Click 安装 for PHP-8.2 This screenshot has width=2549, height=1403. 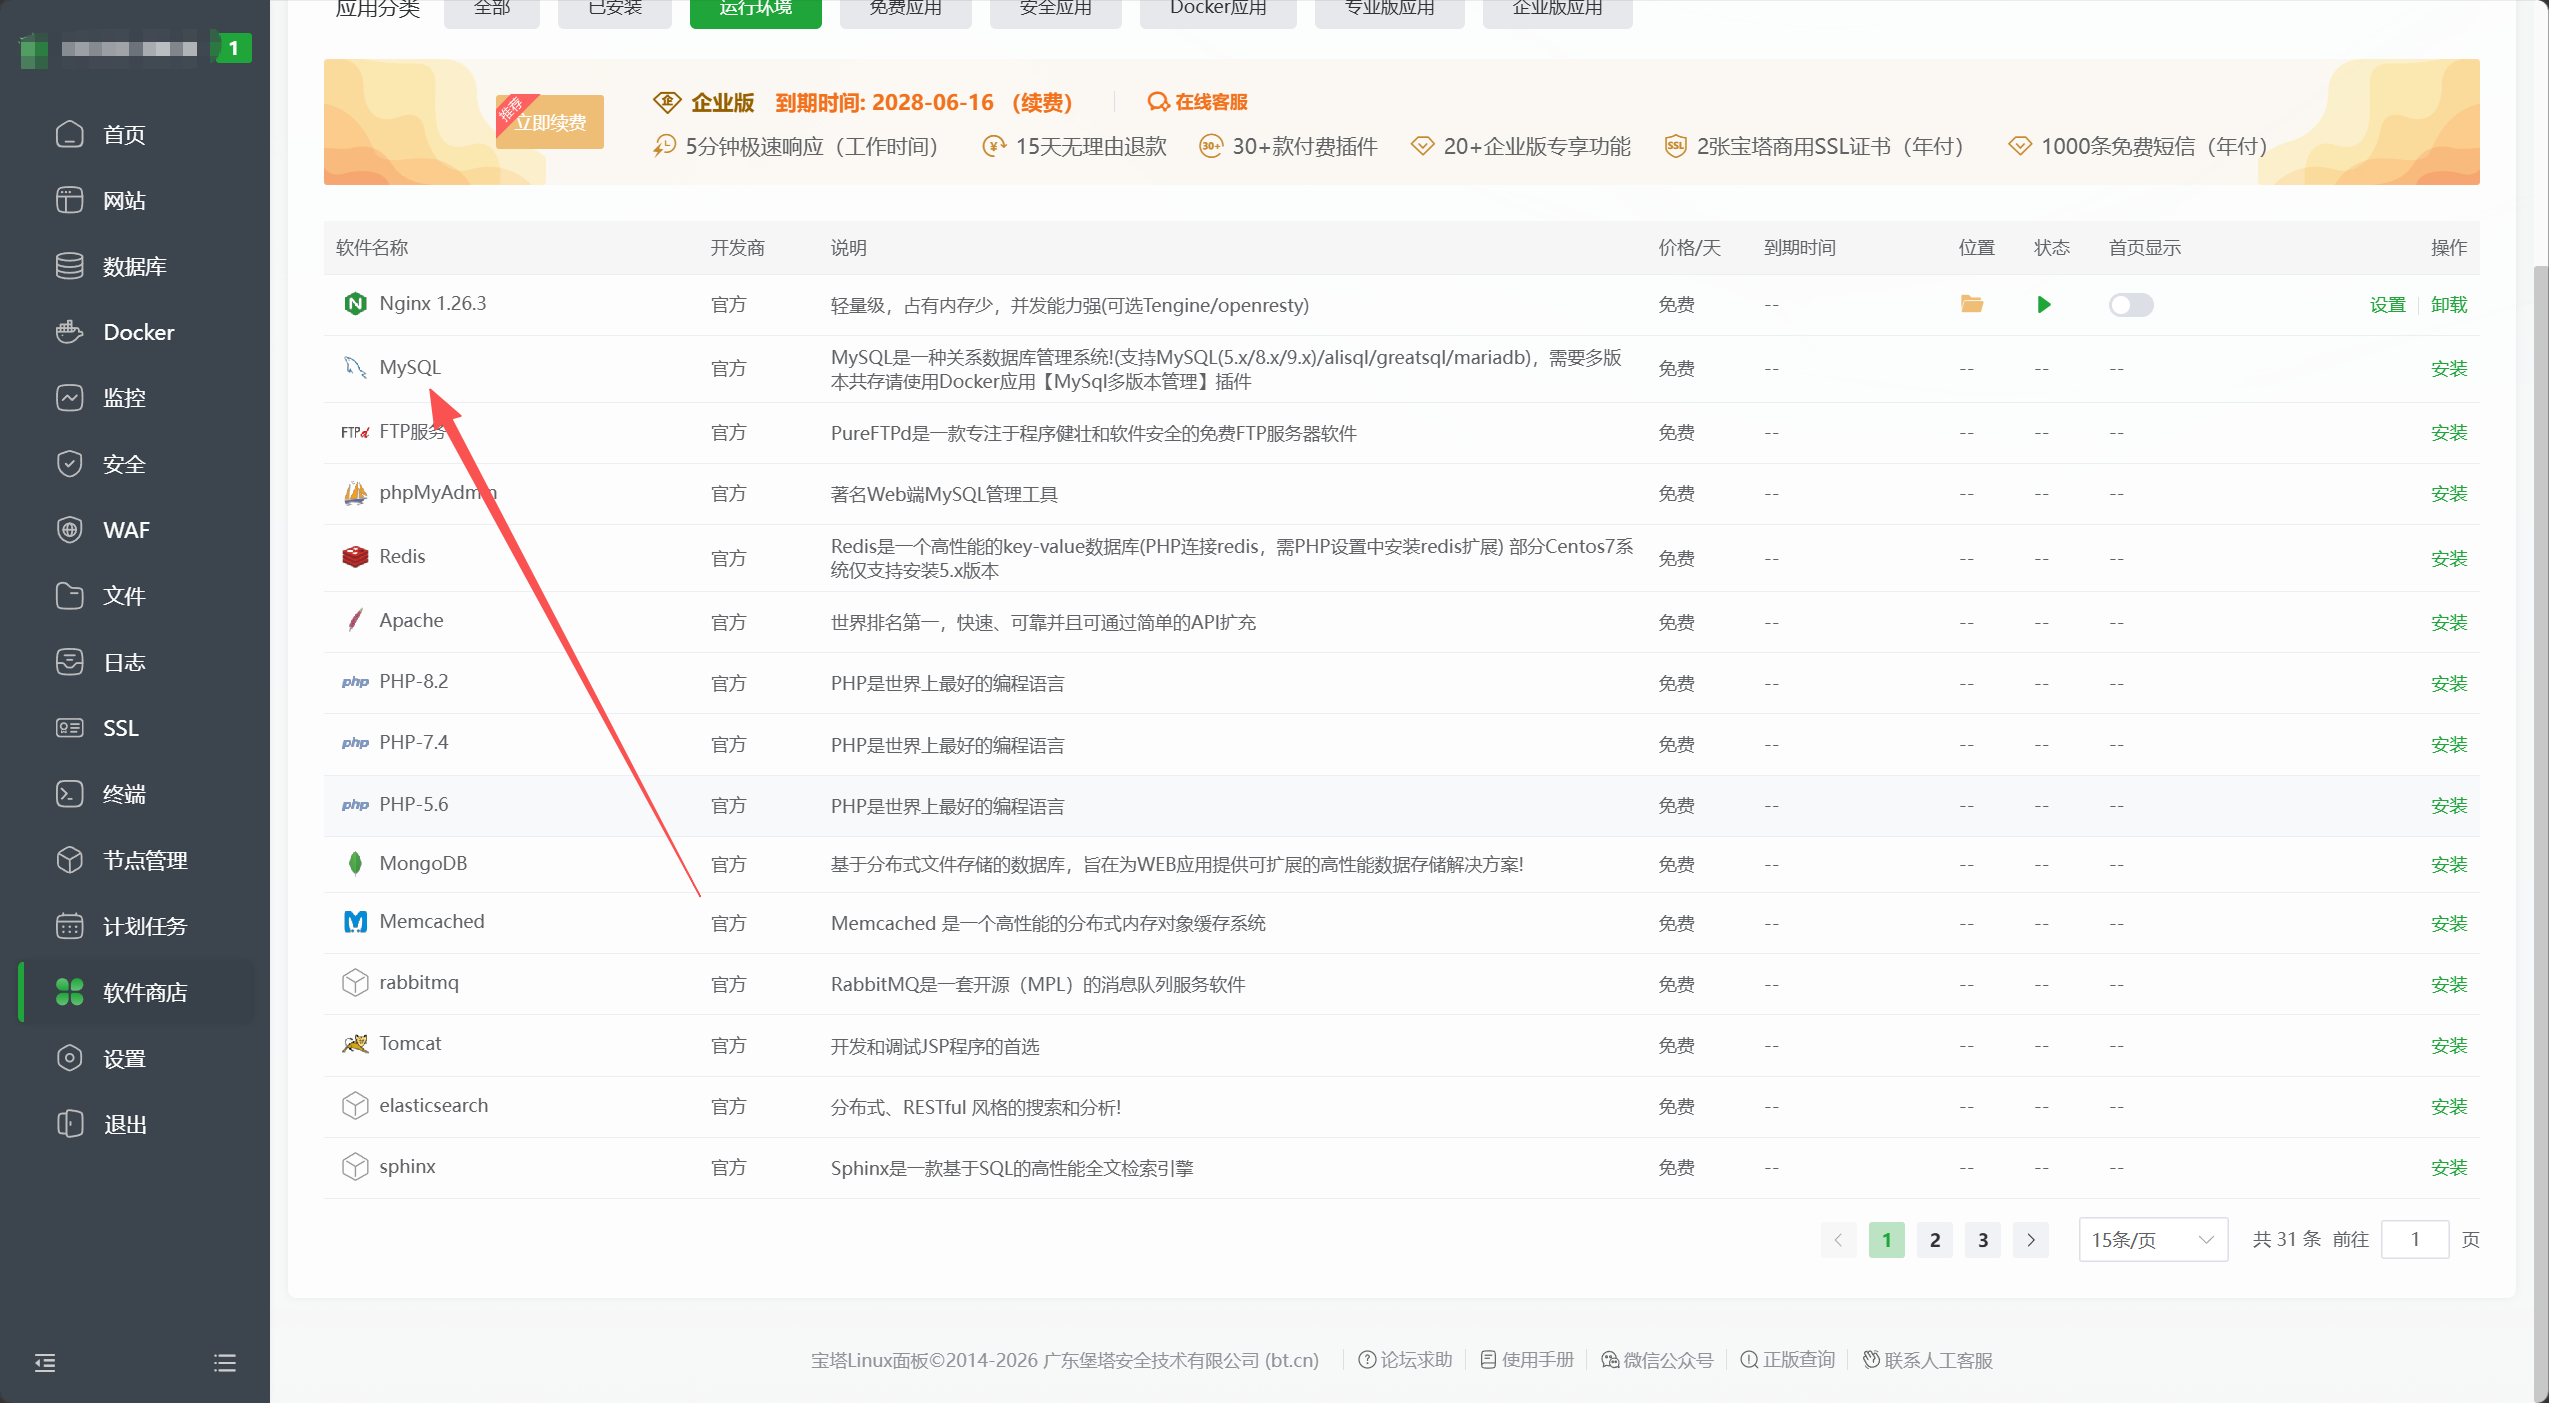[x=2449, y=684]
